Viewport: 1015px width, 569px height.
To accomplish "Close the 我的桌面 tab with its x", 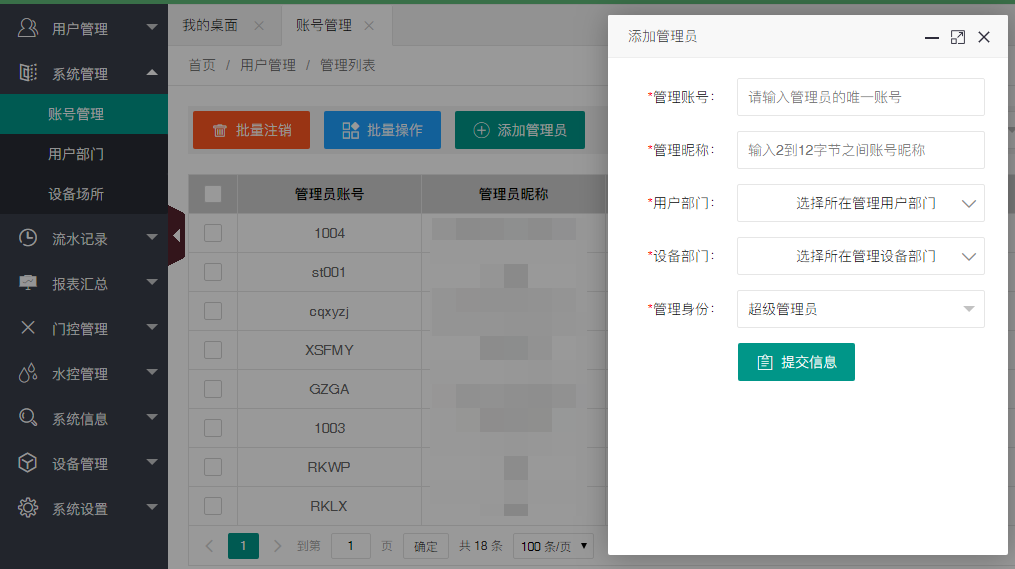I will (259, 25).
